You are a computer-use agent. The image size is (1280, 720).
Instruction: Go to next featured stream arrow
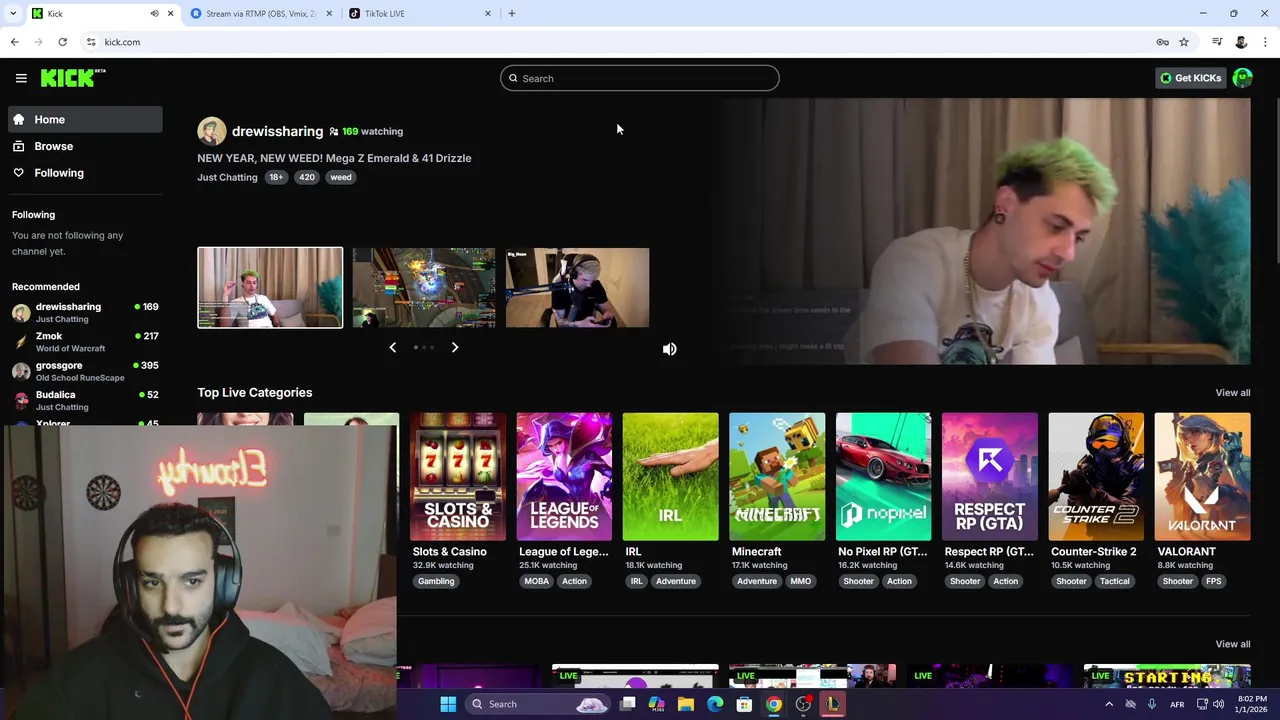(x=454, y=347)
